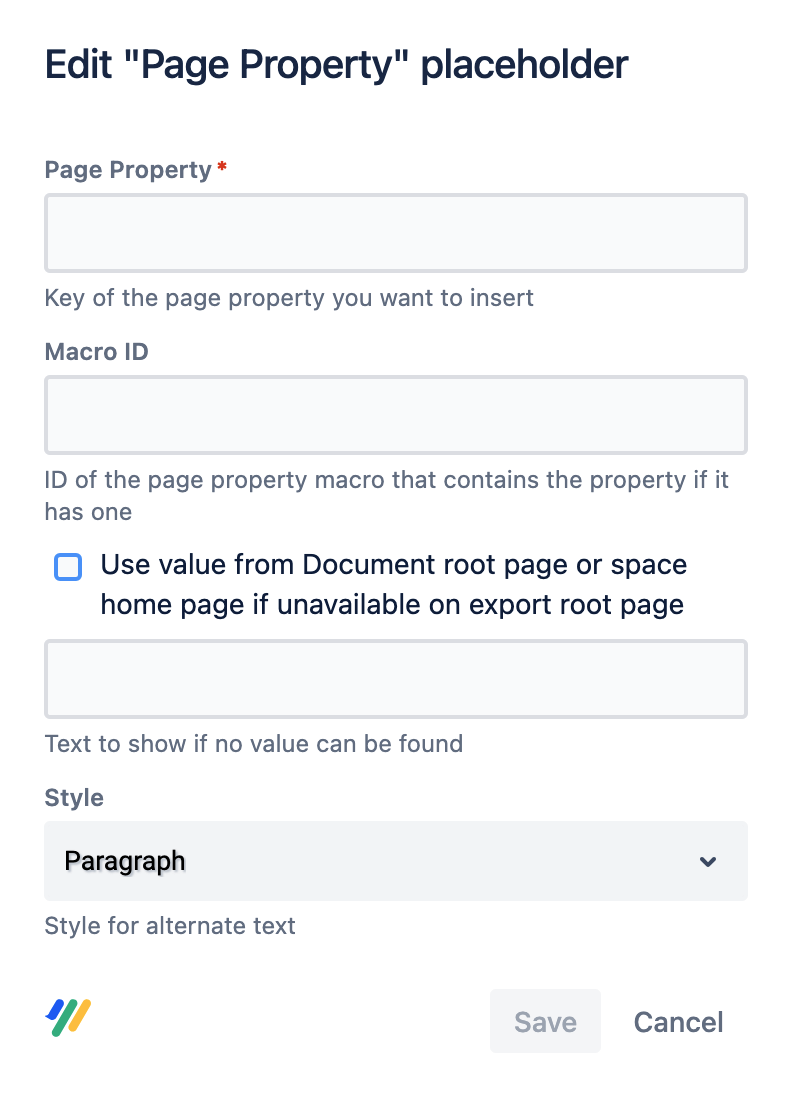This screenshot has height=1094, width=790.
Task: Click "Text to show if no value" hint
Action: pyautogui.click(x=254, y=744)
